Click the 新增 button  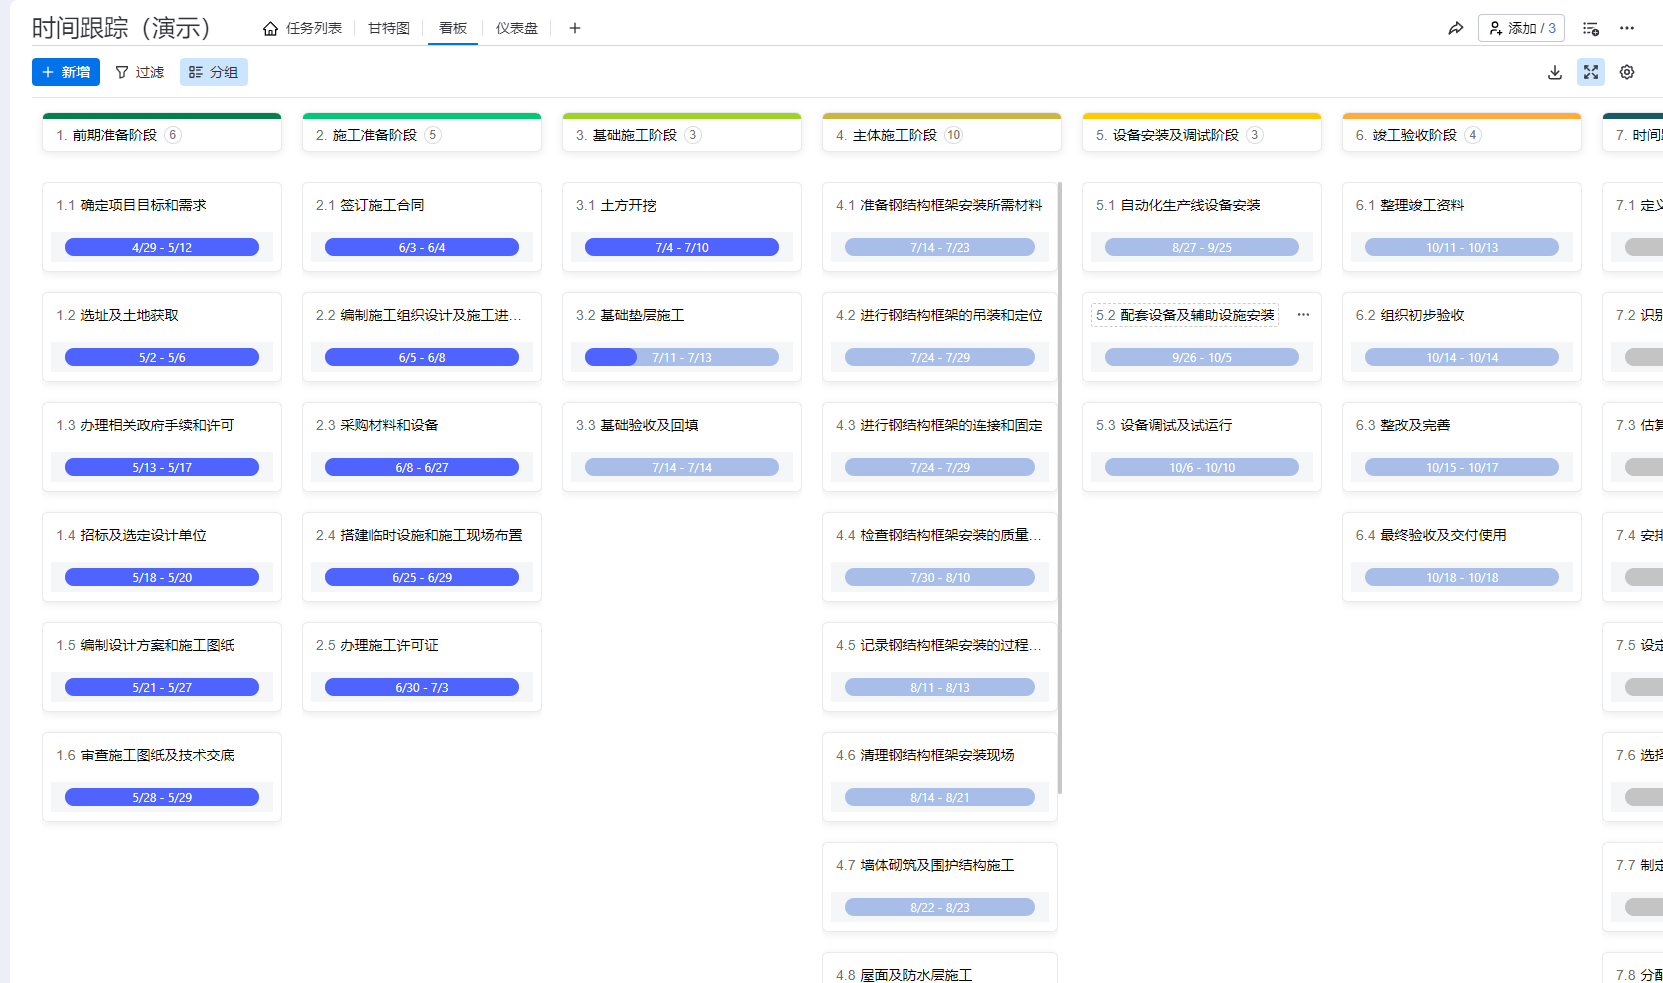point(66,72)
